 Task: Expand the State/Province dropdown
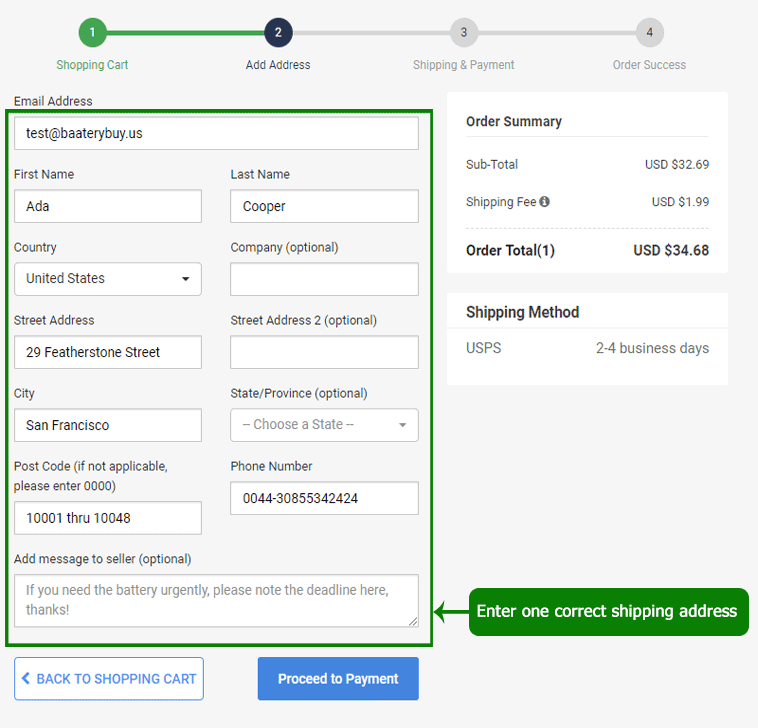pyautogui.click(x=324, y=425)
